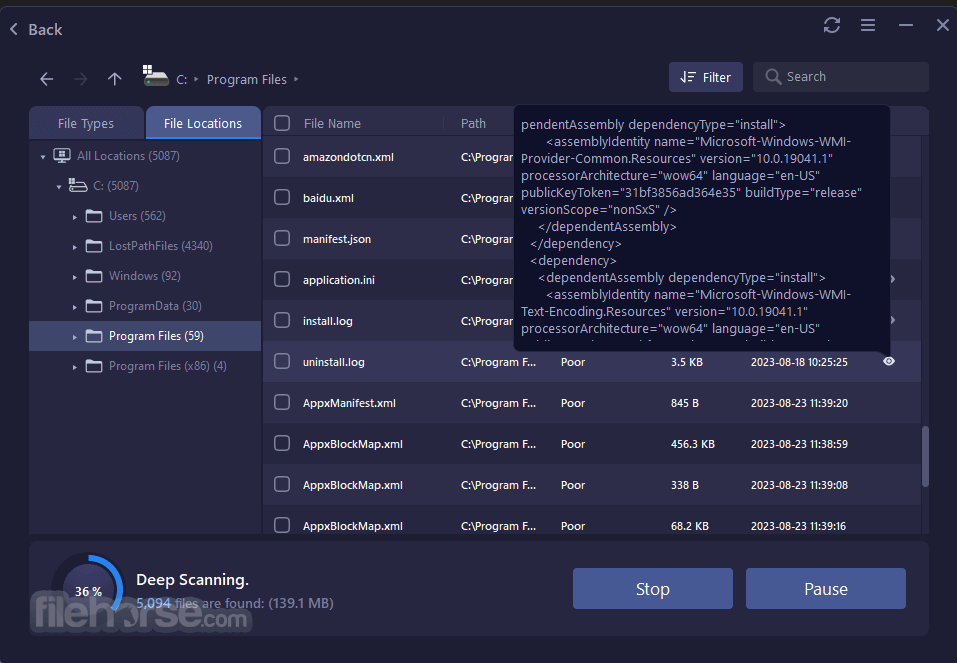Click the ProgramData folder icon
957x663 pixels.
click(x=94, y=306)
